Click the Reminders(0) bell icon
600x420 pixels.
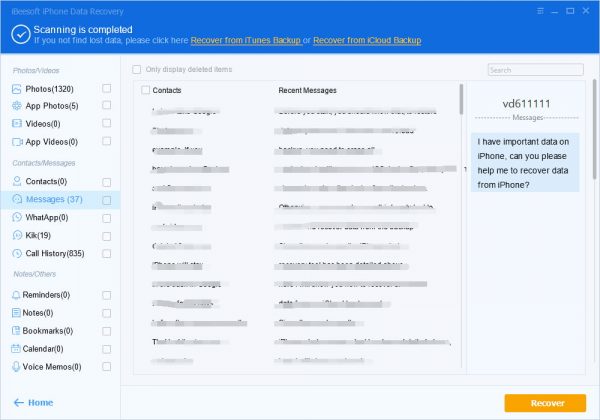pos(16,295)
